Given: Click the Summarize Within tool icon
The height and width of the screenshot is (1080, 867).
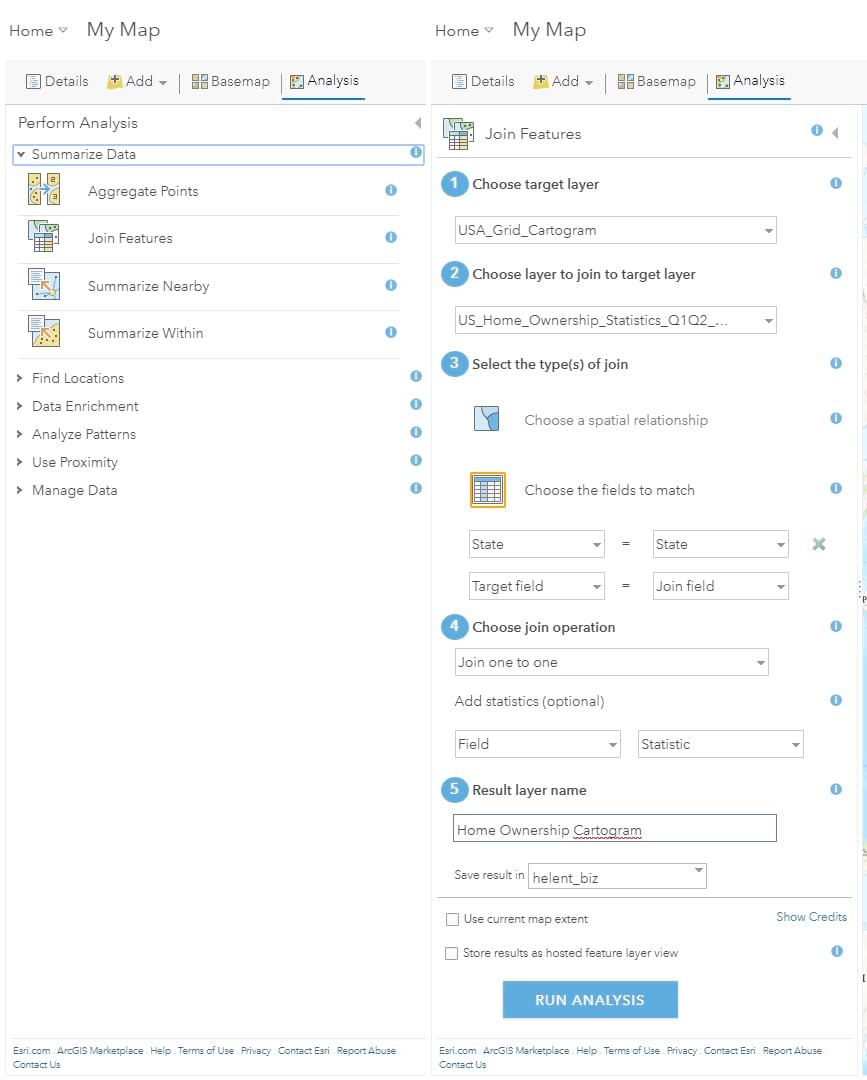Looking at the screenshot, I should [44, 332].
